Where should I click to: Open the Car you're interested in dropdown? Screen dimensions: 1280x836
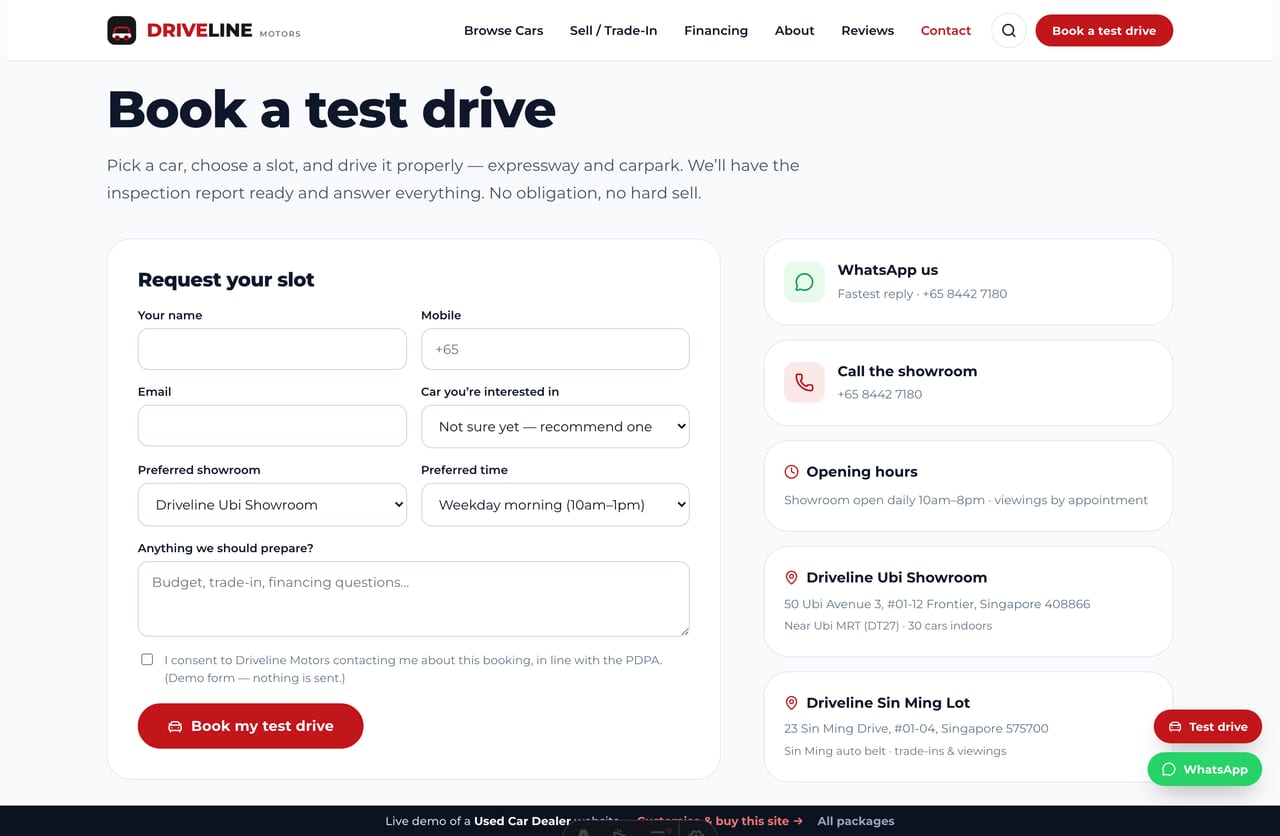coord(555,426)
